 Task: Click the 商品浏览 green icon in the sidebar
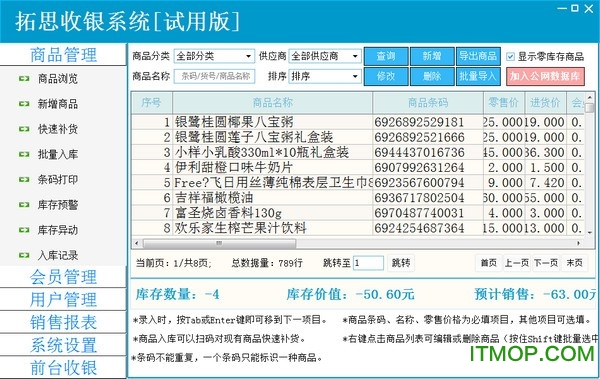[x=24, y=78]
